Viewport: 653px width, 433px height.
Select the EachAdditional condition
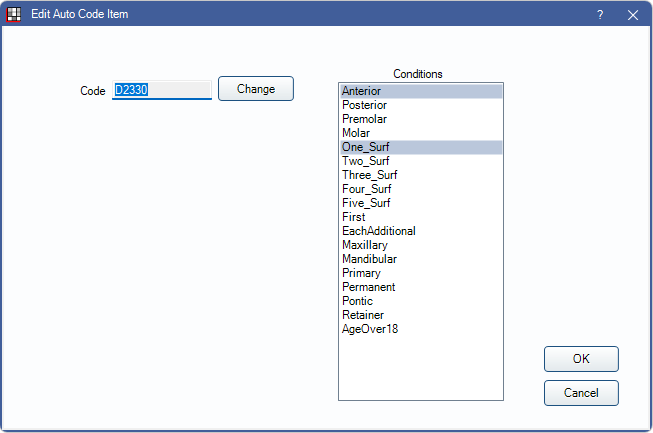coord(378,231)
